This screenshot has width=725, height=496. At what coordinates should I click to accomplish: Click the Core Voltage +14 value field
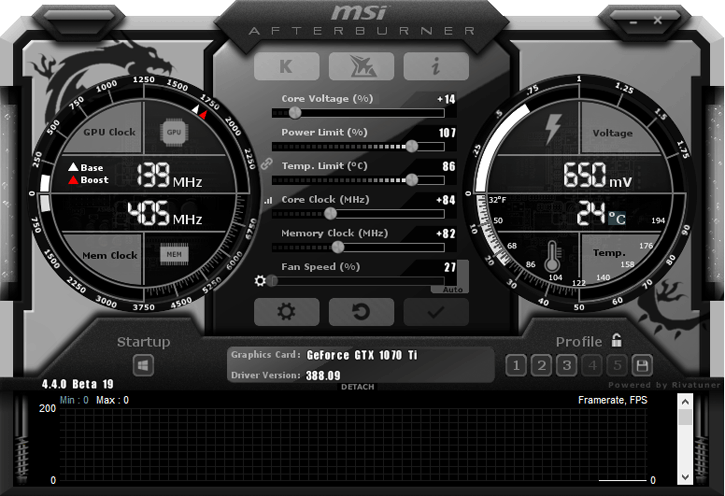point(446,99)
